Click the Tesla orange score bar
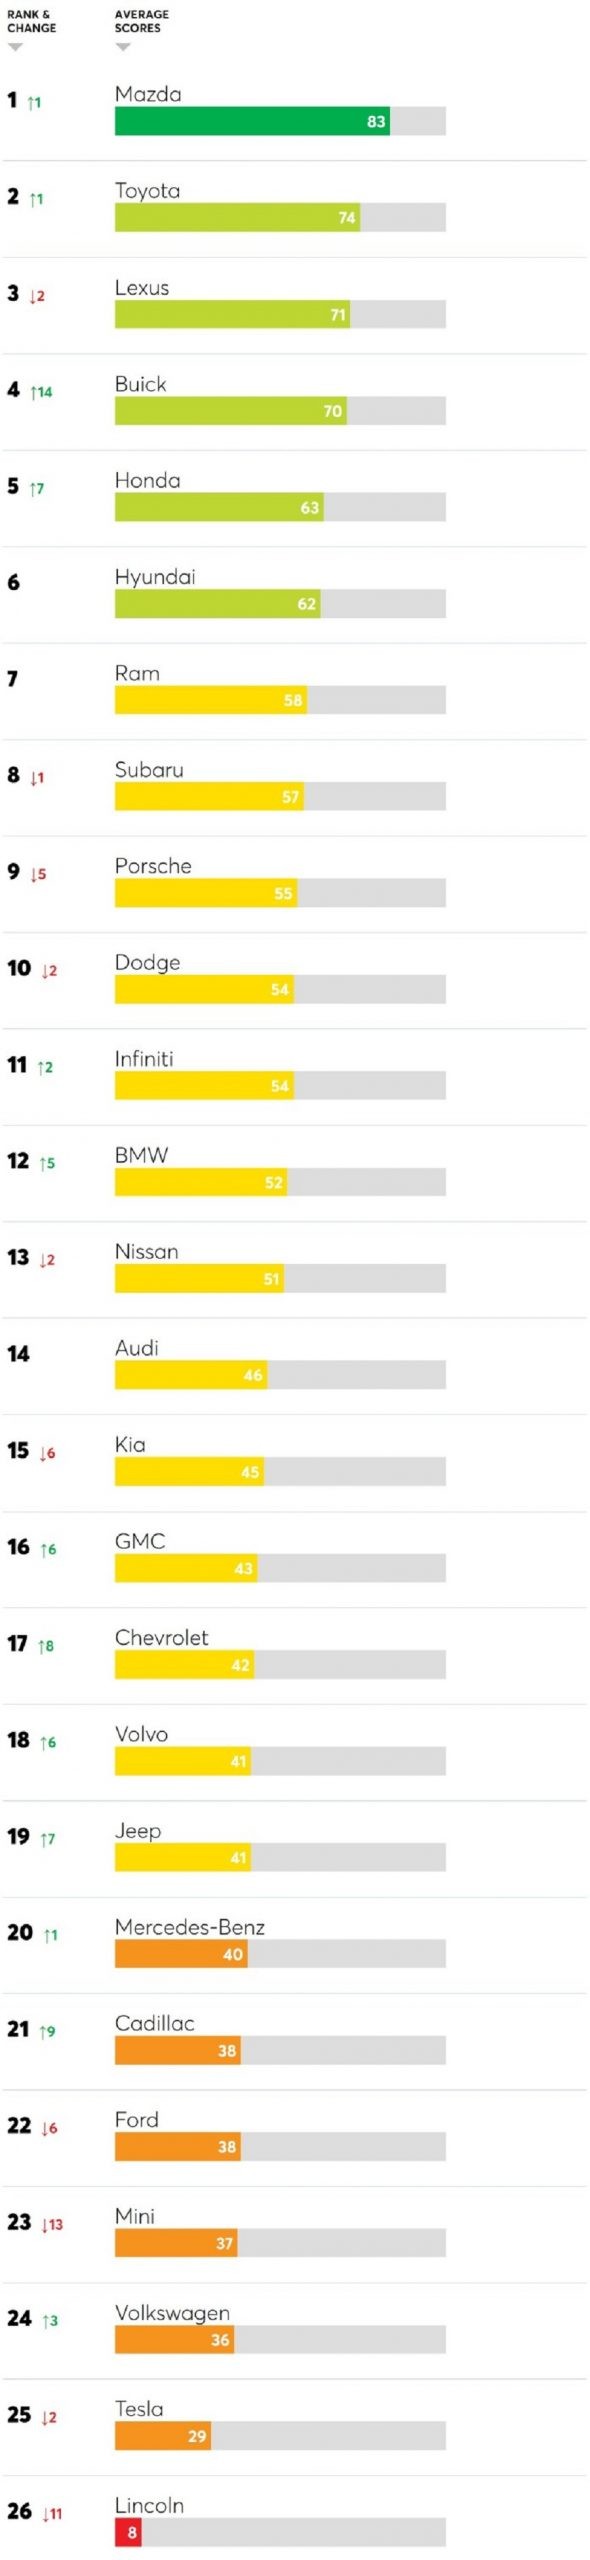The height and width of the screenshot is (2560, 590). pos(163,2436)
